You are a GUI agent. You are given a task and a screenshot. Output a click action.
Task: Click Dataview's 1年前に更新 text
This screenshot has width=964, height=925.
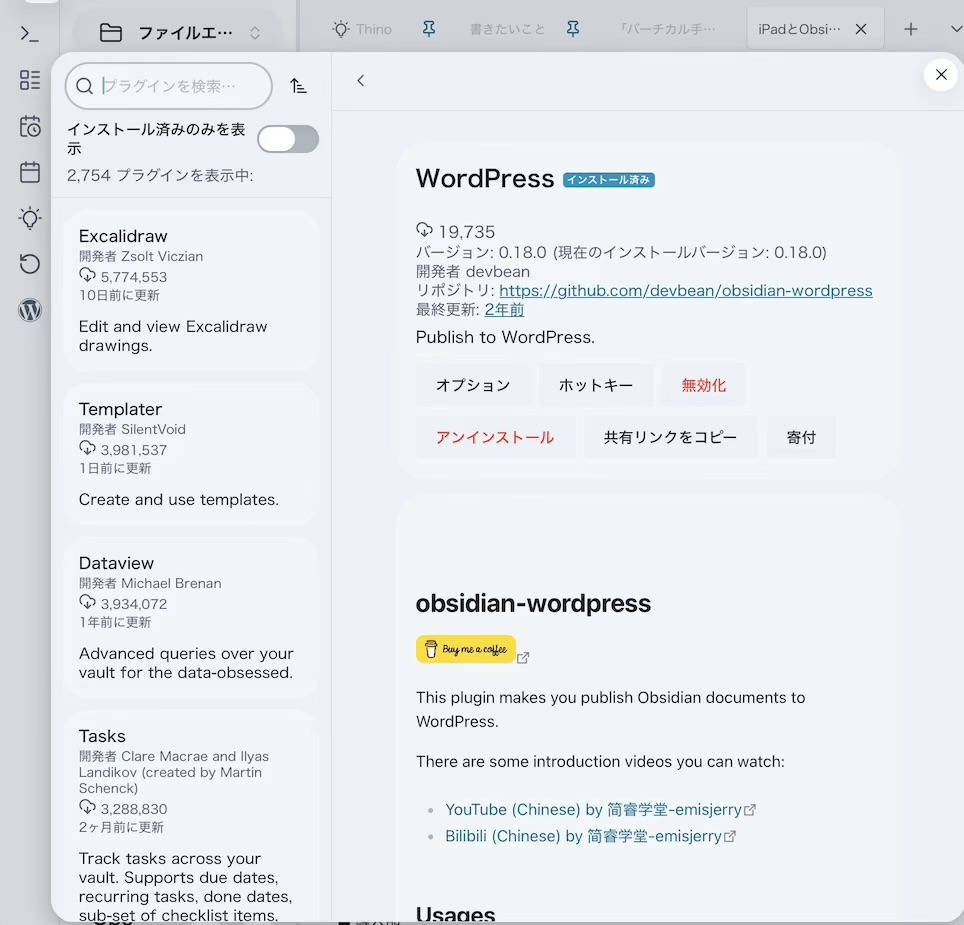[115, 622]
